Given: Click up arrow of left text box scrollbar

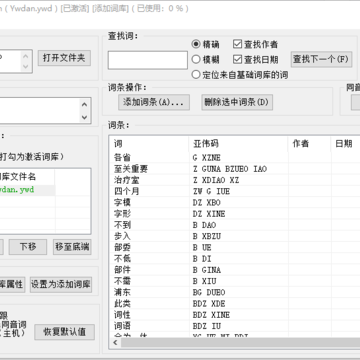Looking at the screenshot, I should click(x=84, y=105).
